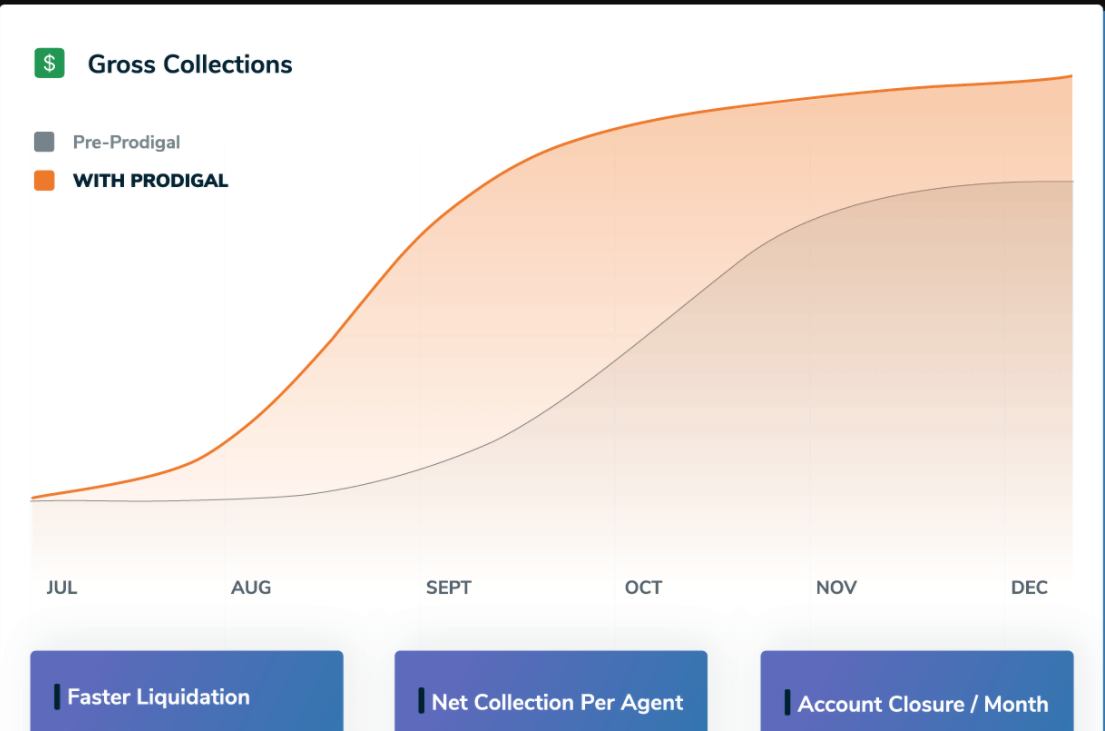The height and width of the screenshot is (731, 1105).
Task: Click the orange WITH PRODIGAL swatch
Action: coord(44,181)
